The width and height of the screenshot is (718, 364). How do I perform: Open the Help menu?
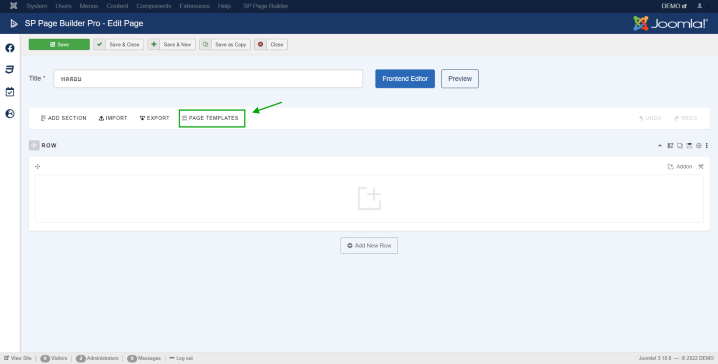(224, 6)
